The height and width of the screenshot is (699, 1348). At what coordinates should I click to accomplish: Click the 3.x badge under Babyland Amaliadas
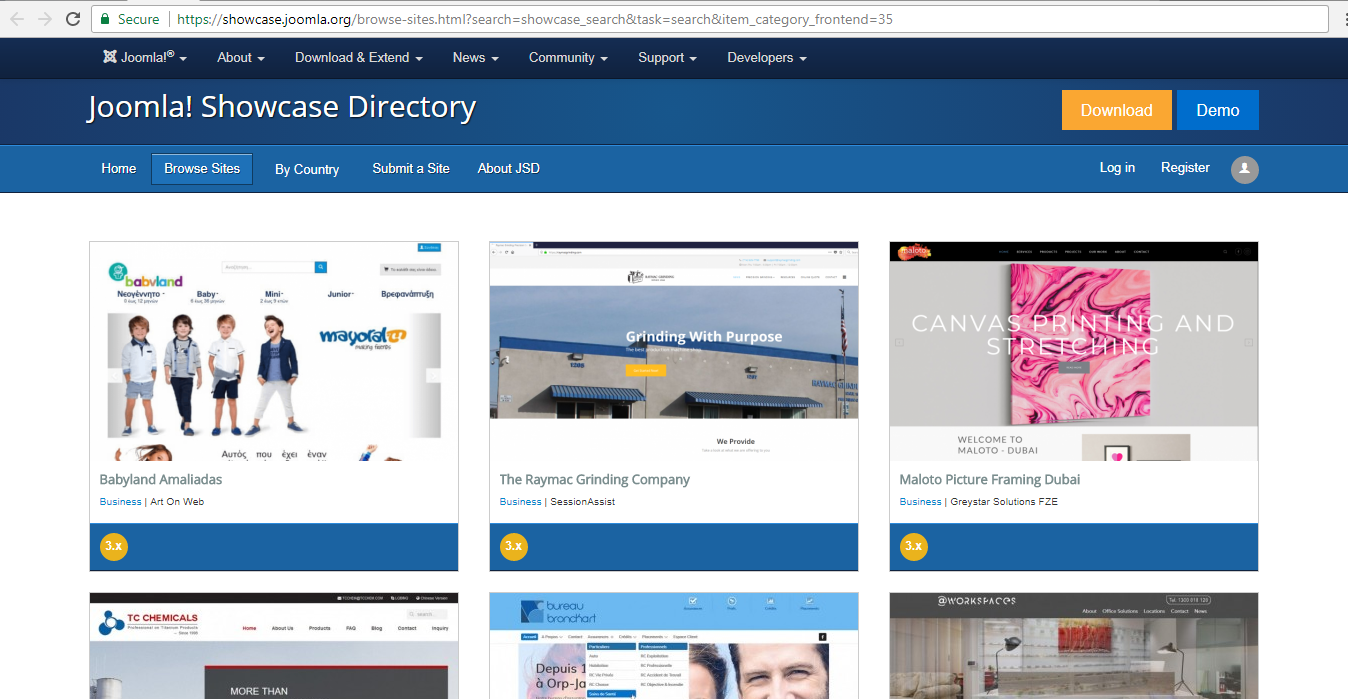tap(114, 546)
